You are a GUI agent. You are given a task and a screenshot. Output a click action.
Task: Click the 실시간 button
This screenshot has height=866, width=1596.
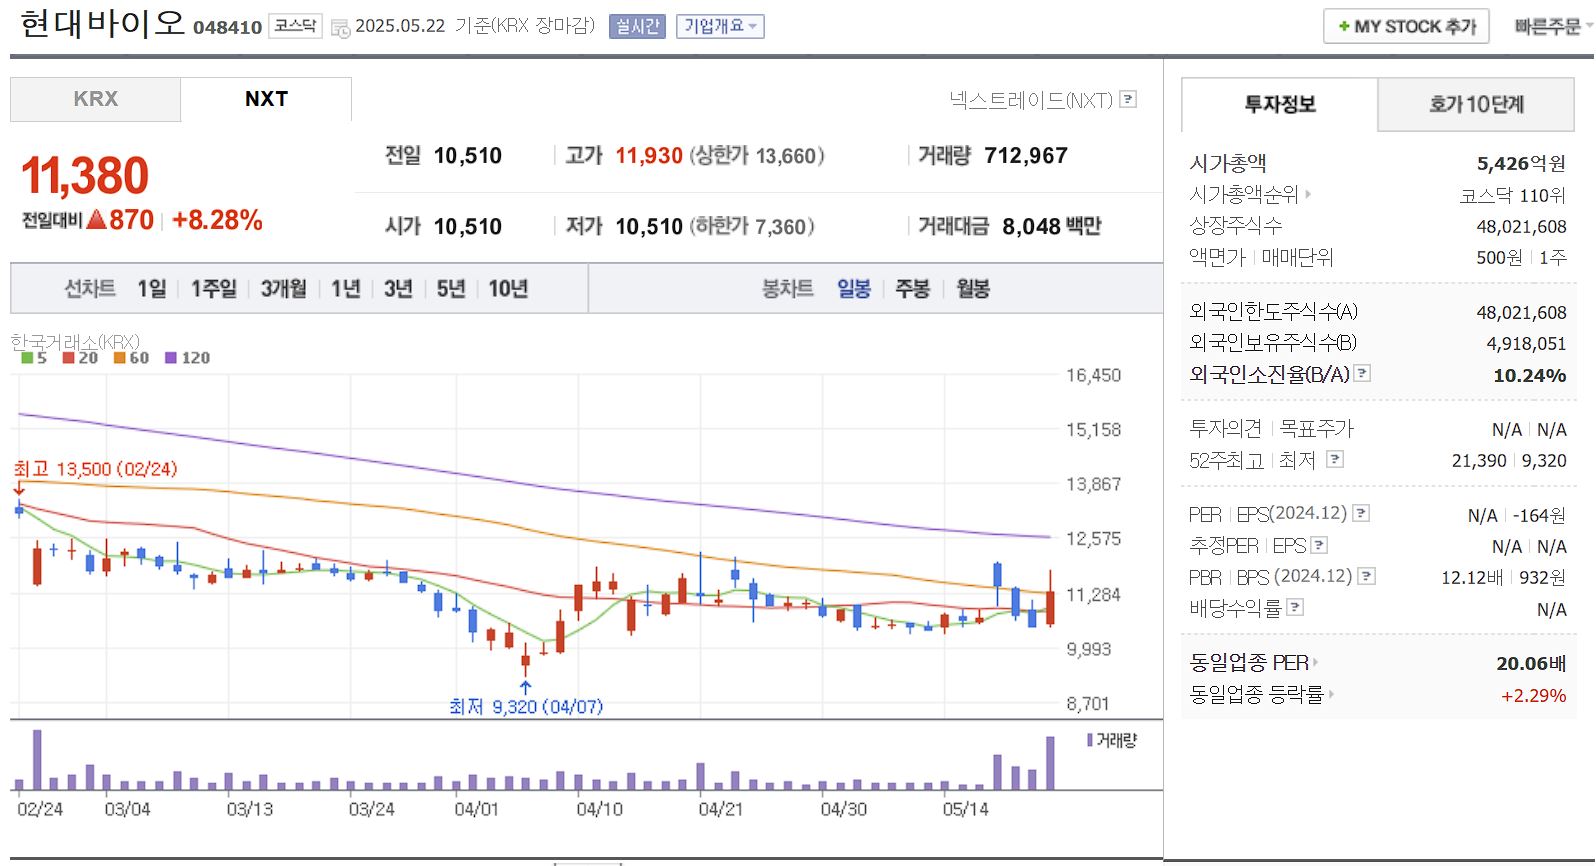[x=637, y=26]
